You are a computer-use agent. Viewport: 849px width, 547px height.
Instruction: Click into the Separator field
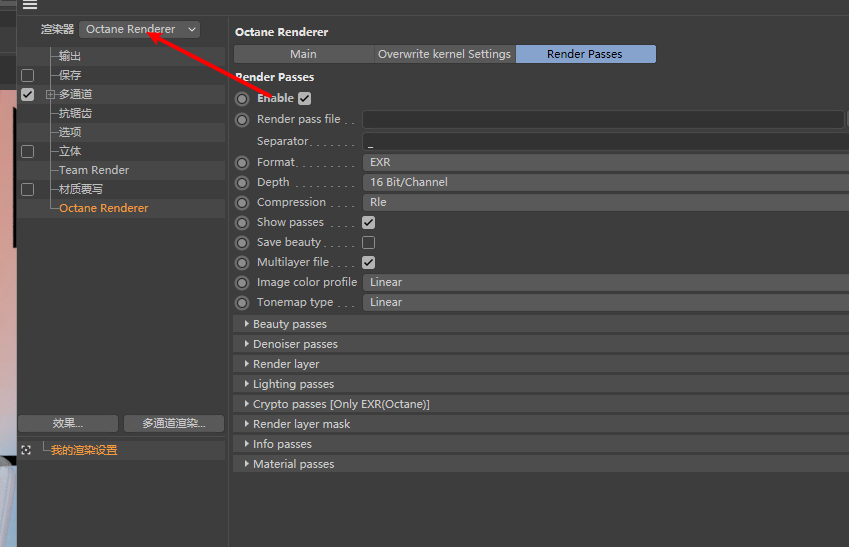[x=606, y=142]
